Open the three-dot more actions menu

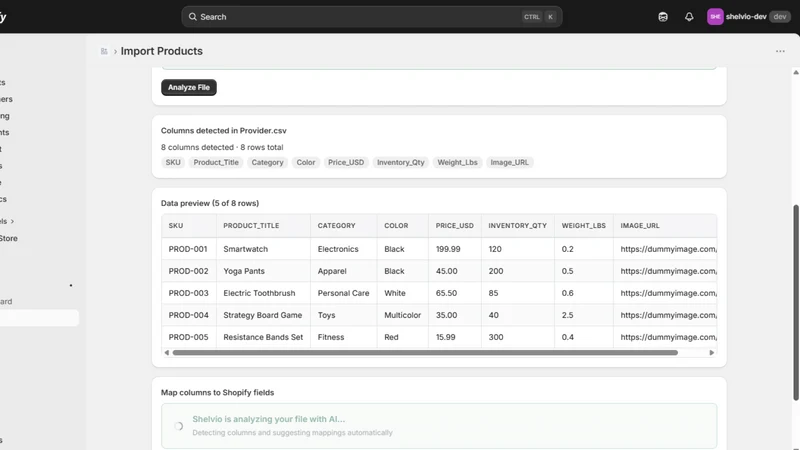point(780,51)
